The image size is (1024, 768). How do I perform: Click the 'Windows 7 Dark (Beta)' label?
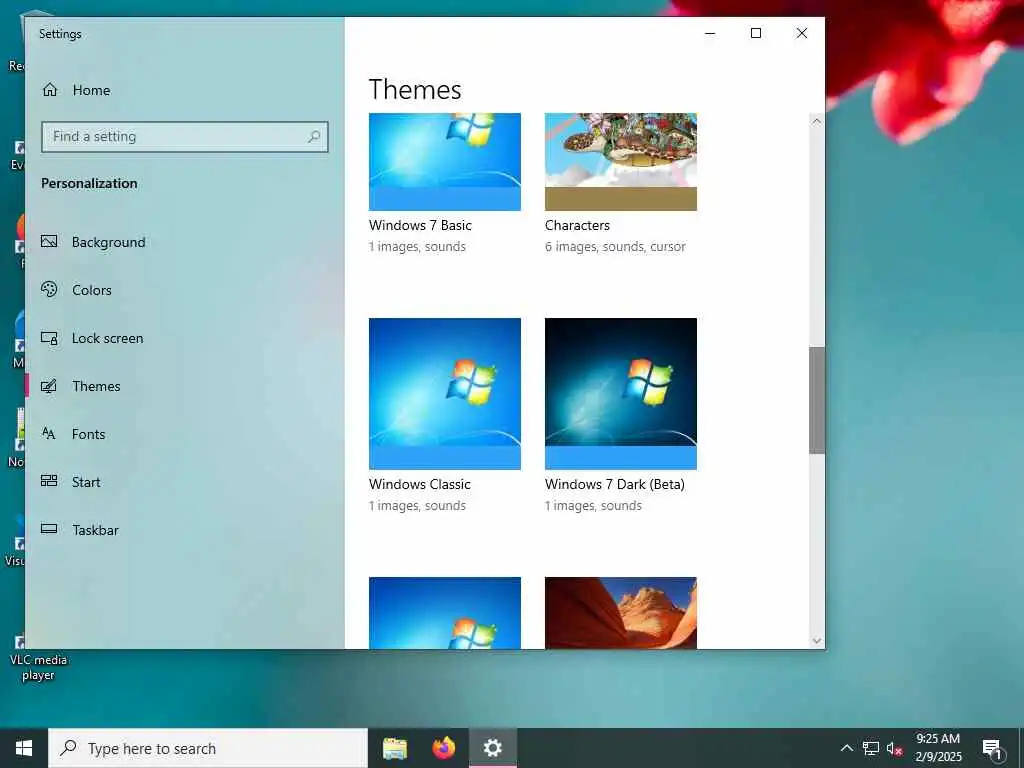(x=615, y=484)
